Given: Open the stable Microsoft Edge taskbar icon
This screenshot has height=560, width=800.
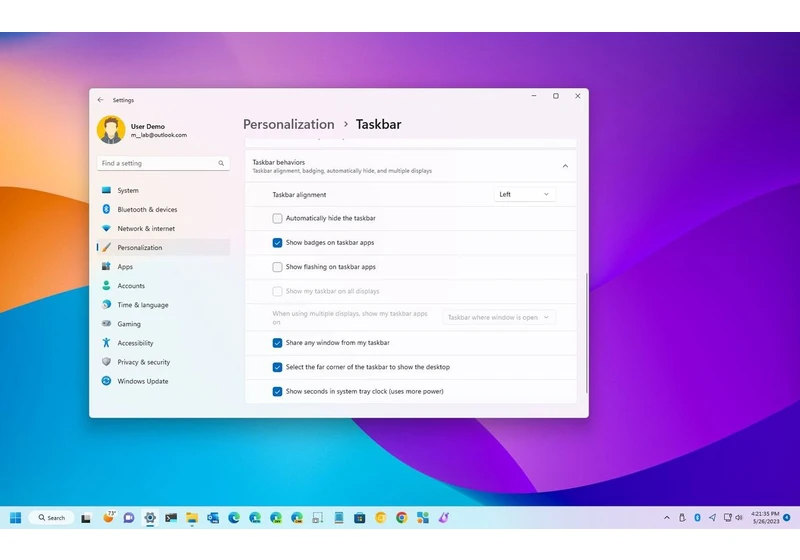Looking at the screenshot, I should (x=234, y=518).
